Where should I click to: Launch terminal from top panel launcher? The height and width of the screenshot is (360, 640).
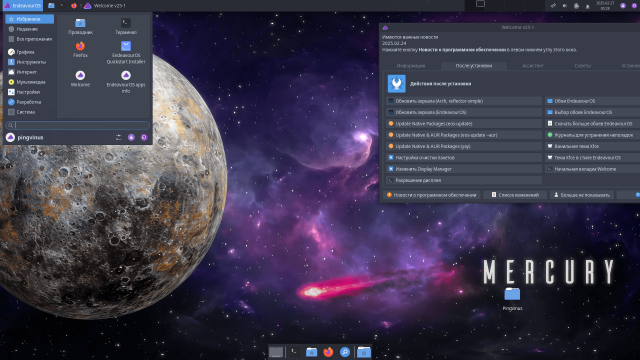[62, 6]
